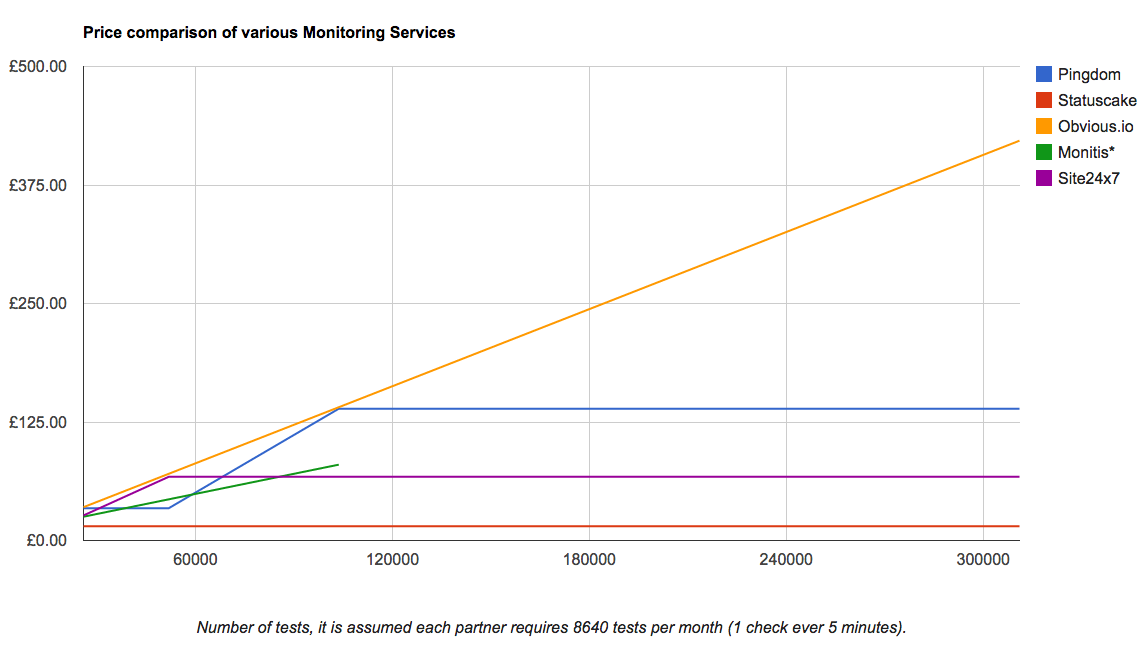This screenshot has height=662, width=1147.
Task: Select the £0.00 y-axis label
Action: coord(45,540)
